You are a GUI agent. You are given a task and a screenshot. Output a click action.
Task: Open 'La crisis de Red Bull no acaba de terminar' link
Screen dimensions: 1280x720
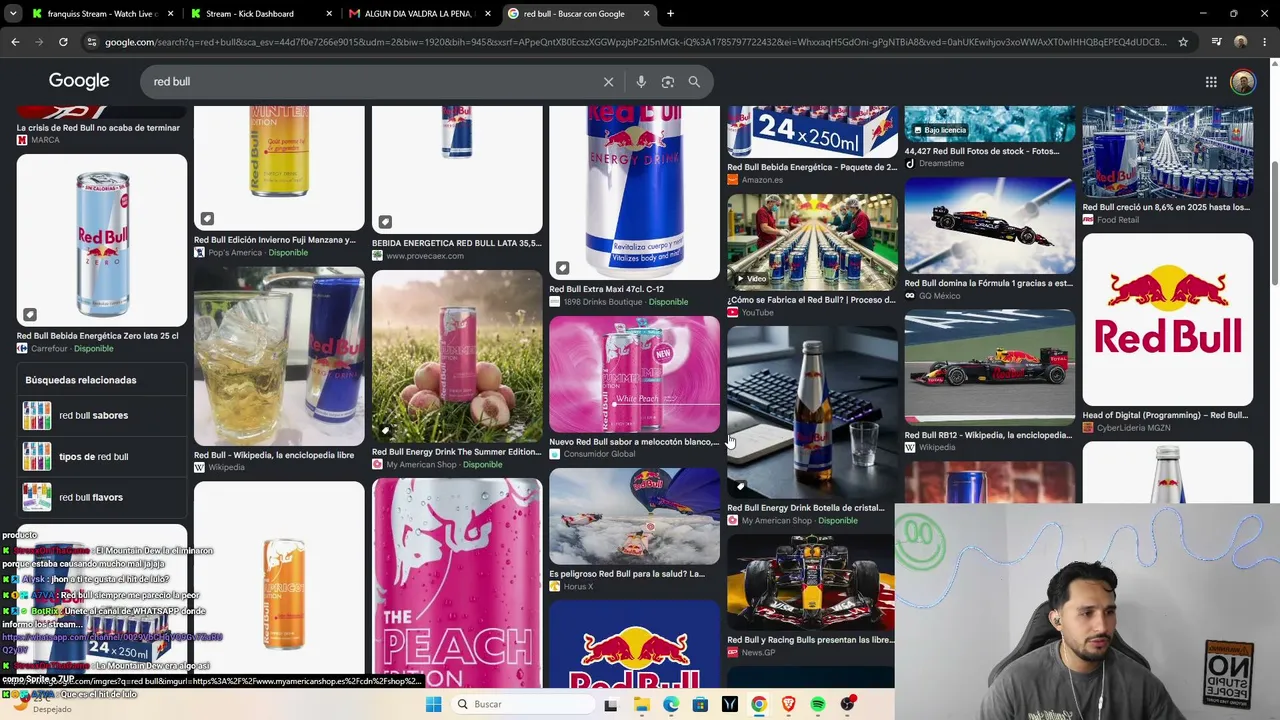point(98,128)
